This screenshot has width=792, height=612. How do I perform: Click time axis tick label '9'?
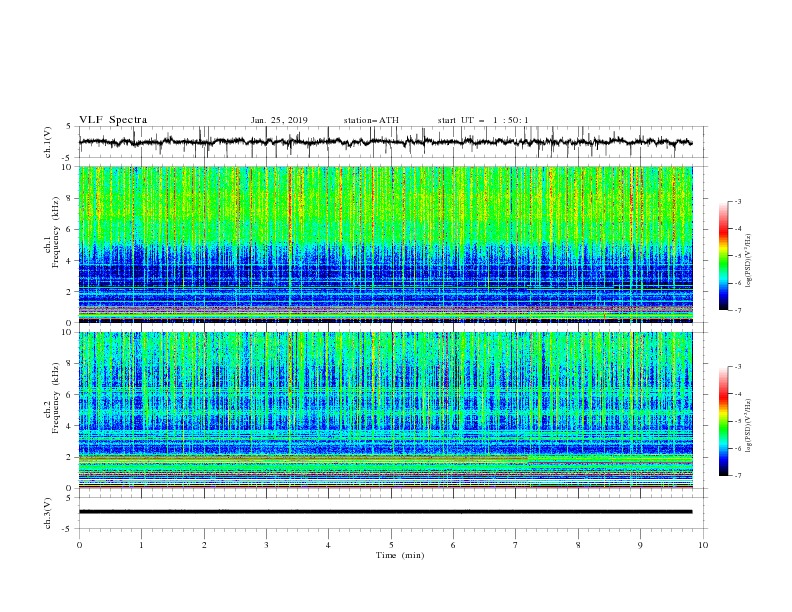(640, 545)
